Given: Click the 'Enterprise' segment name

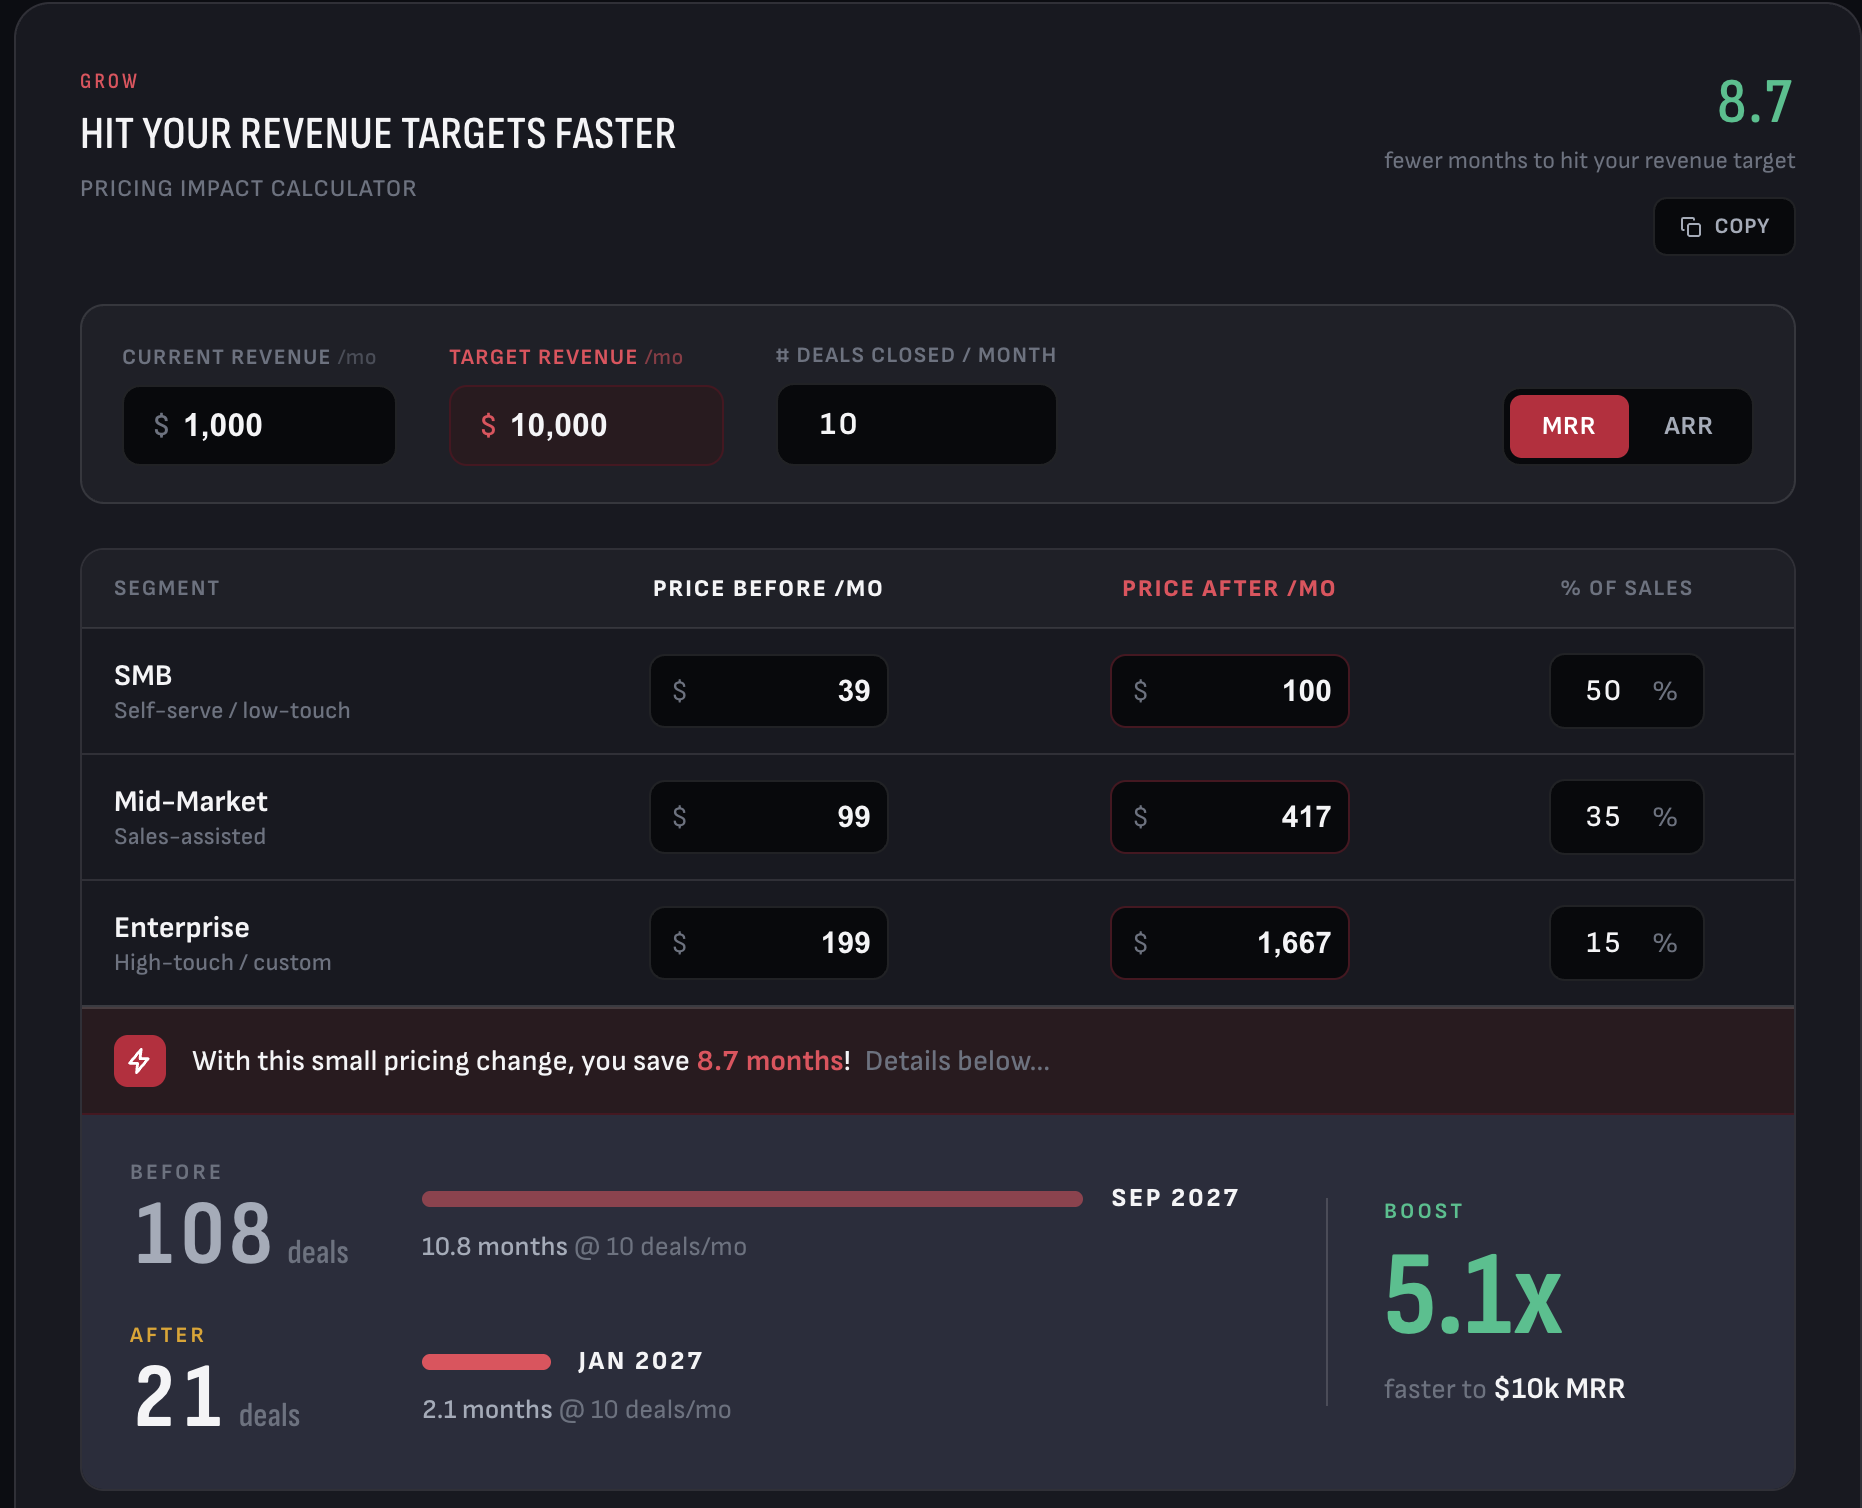Looking at the screenshot, I should pyautogui.click(x=182, y=928).
